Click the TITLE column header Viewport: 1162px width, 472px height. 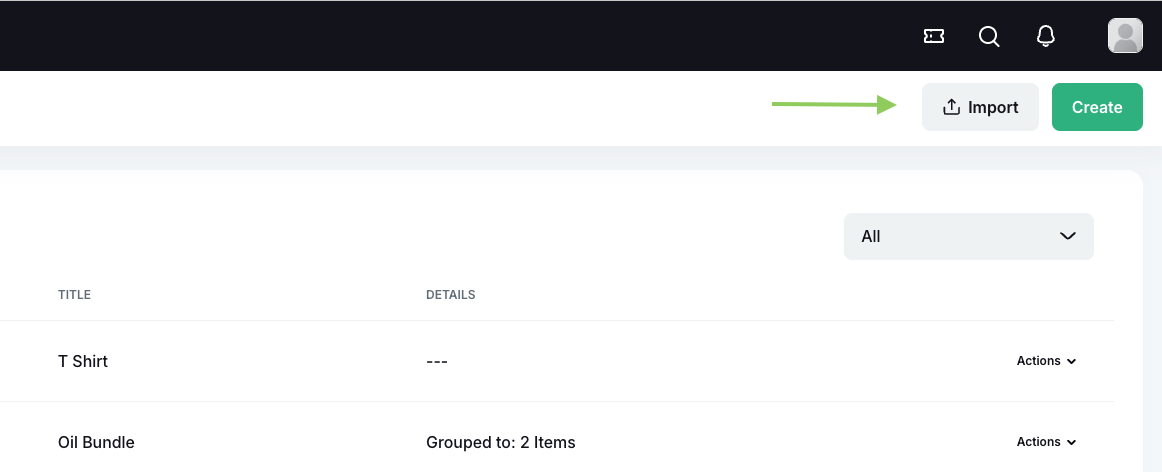click(x=75, y=295)
